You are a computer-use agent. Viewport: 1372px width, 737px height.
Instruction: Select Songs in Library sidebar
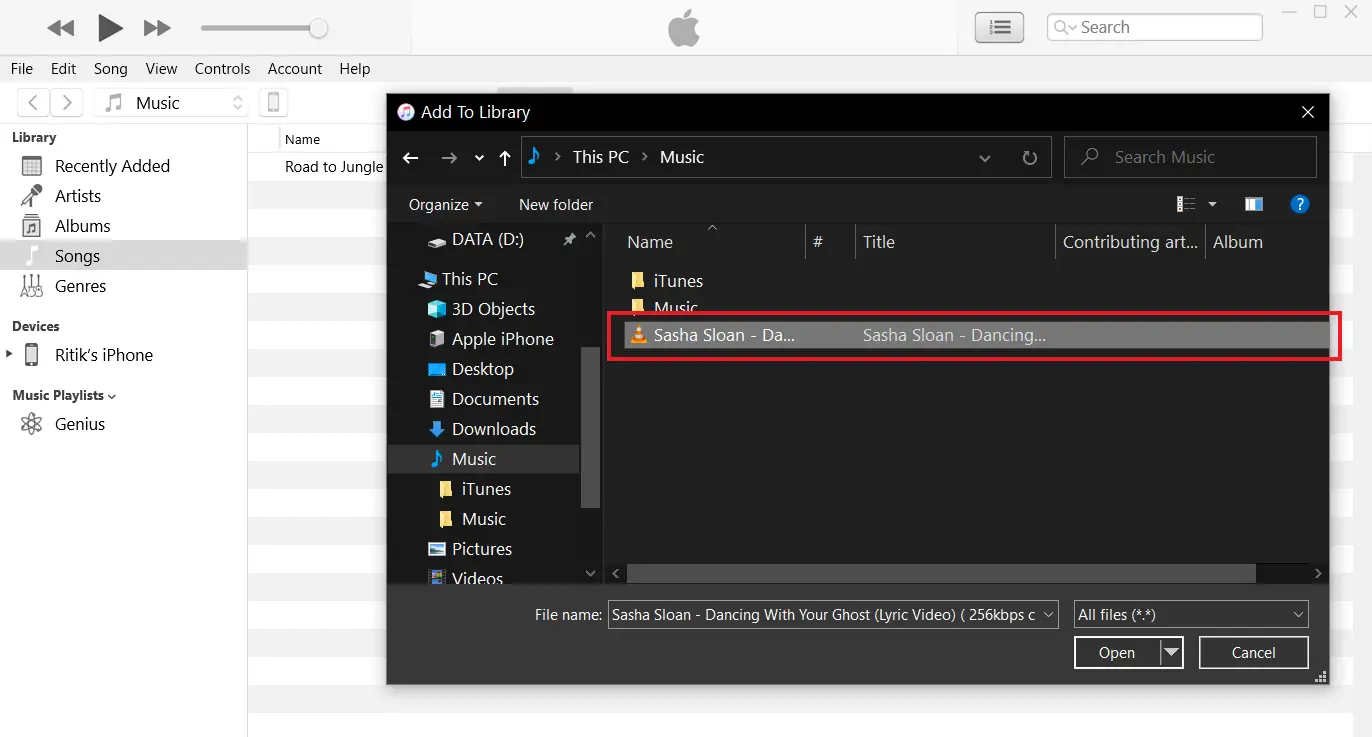point(77,256)
